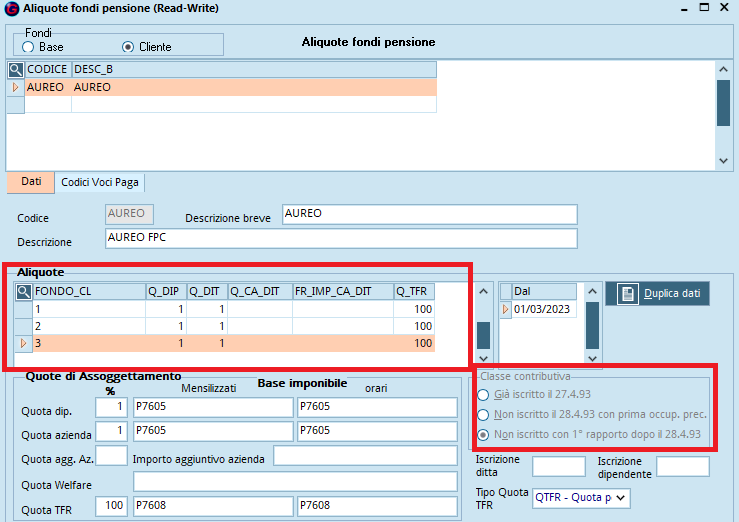Open the Tipo Quota TFR dropdown

point(620,498)
